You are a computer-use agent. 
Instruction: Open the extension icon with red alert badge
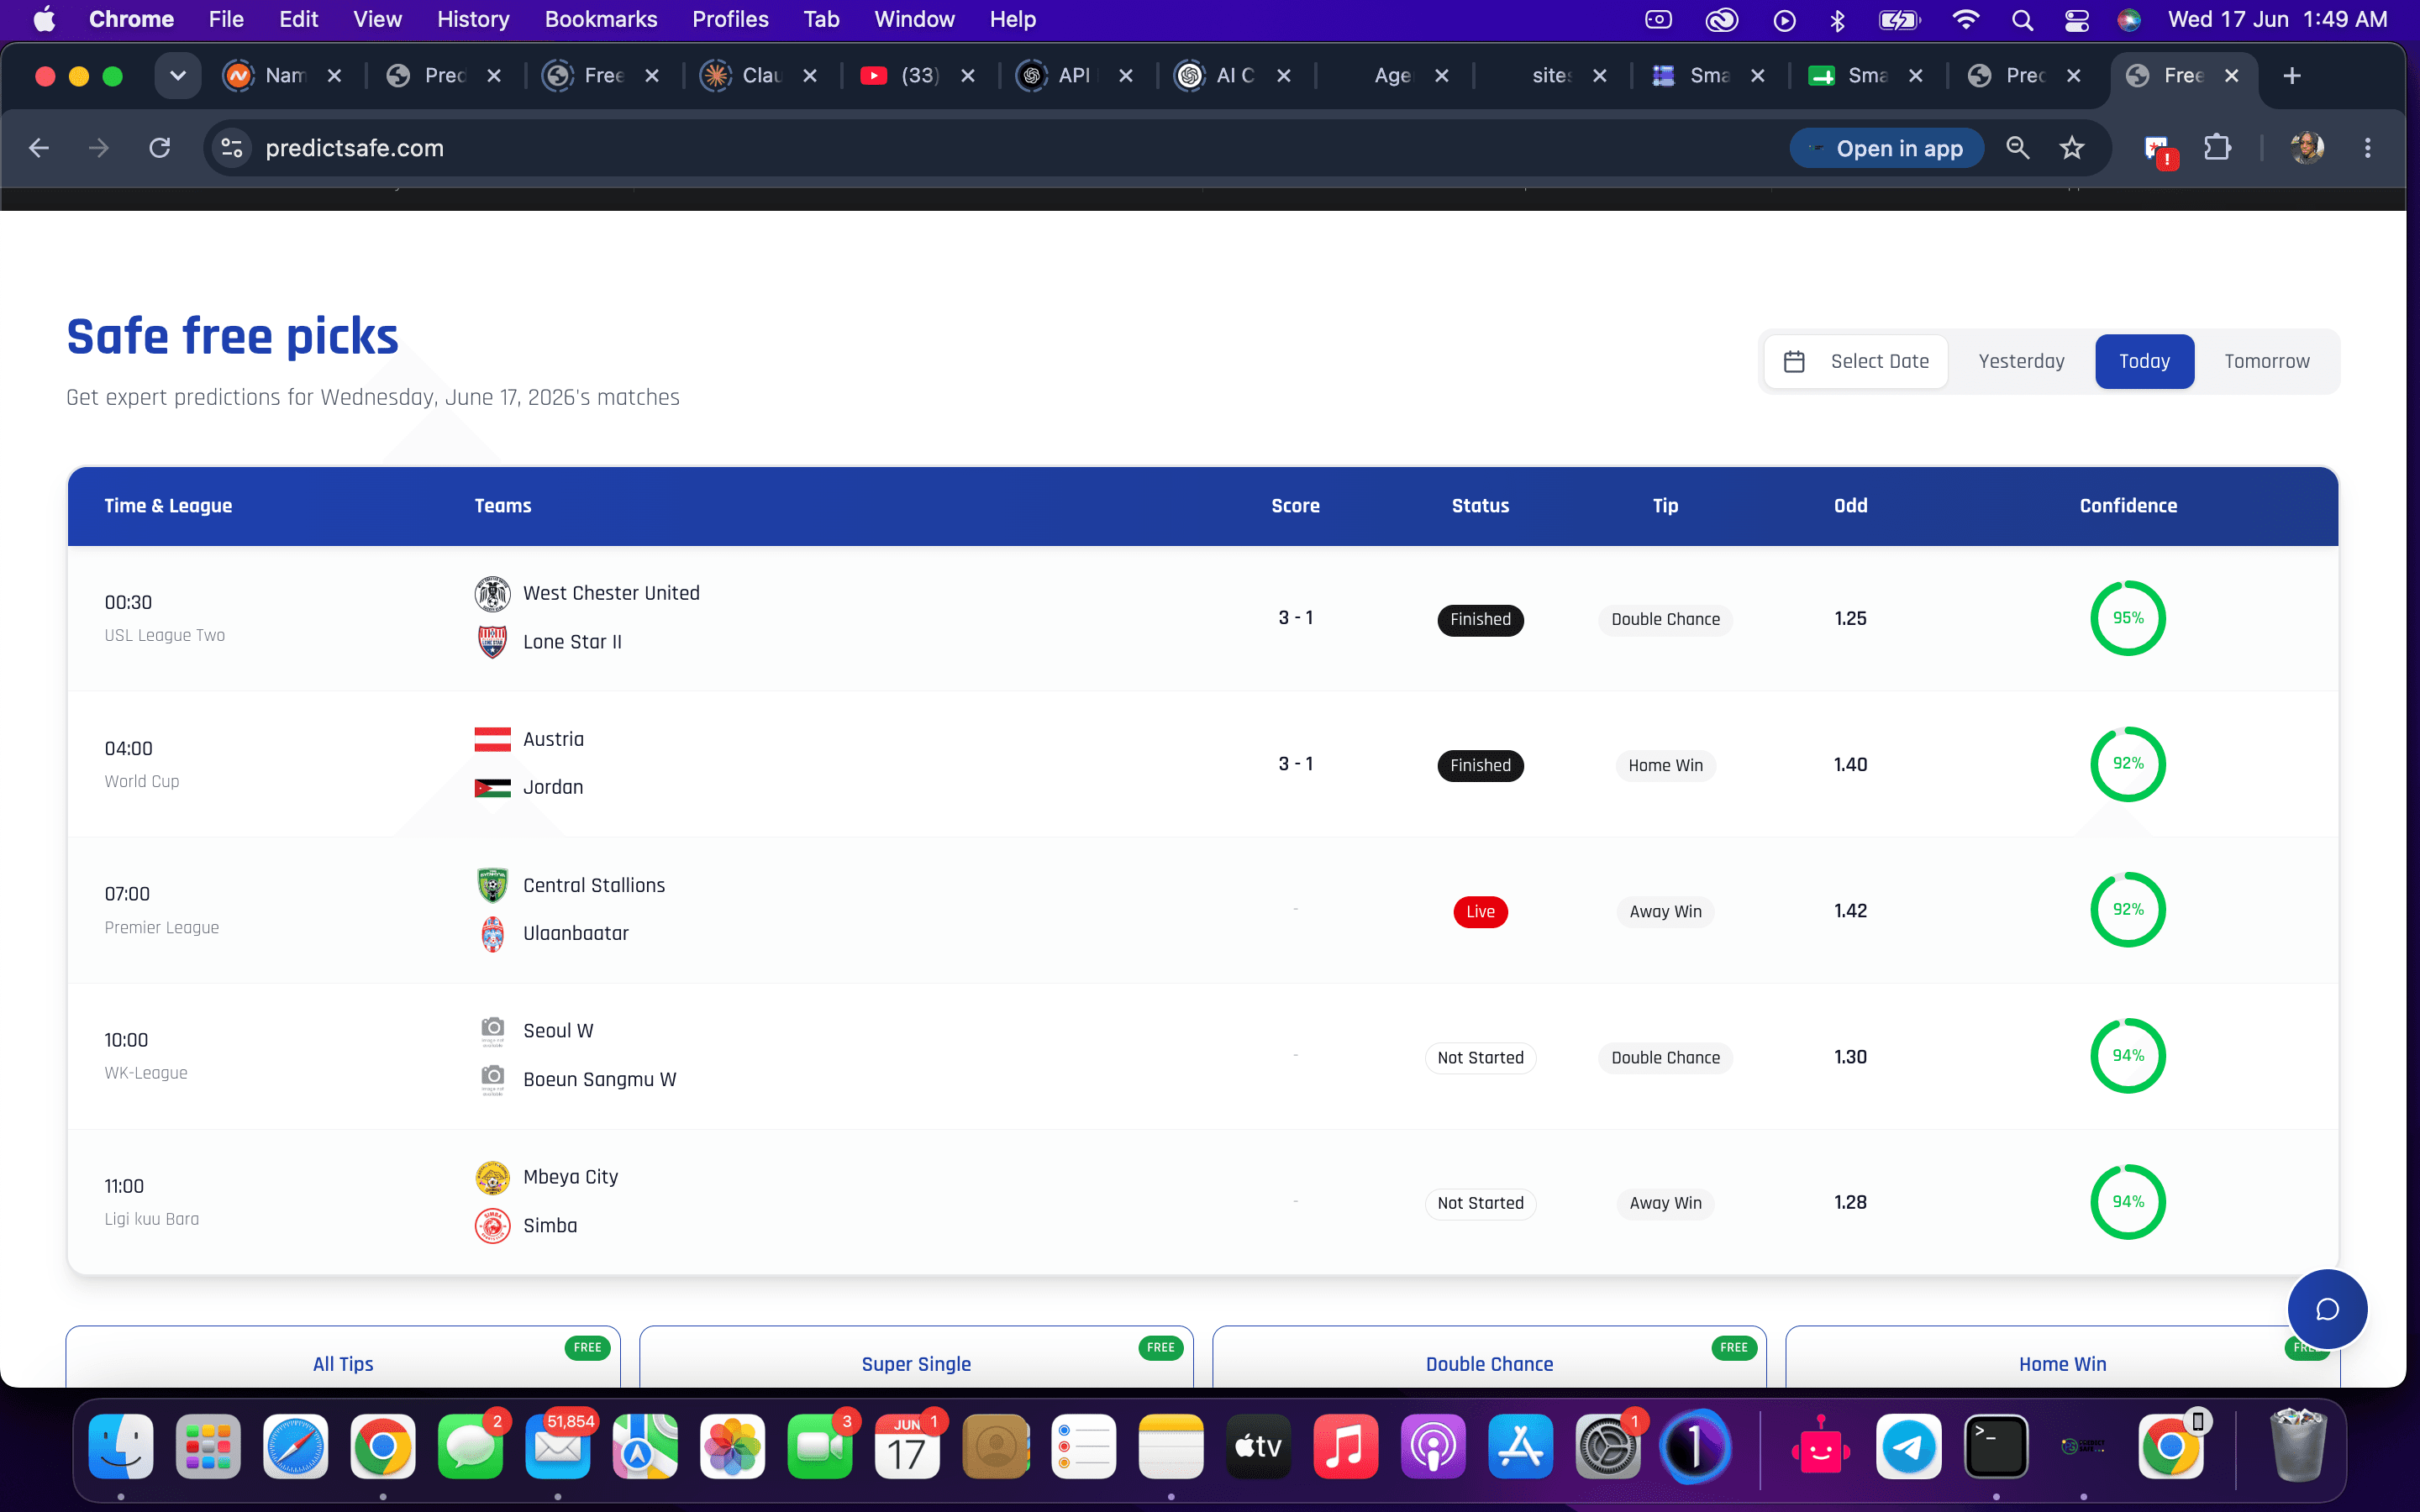click(x=2160, y=150)
